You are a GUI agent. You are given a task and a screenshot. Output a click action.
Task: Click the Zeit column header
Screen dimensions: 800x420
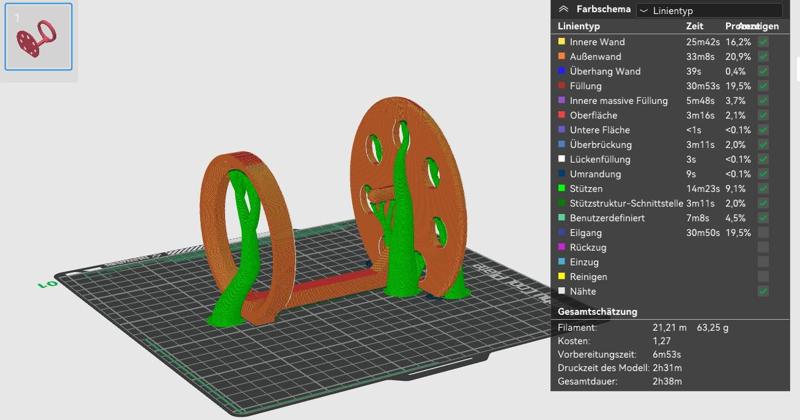(694, 26)
